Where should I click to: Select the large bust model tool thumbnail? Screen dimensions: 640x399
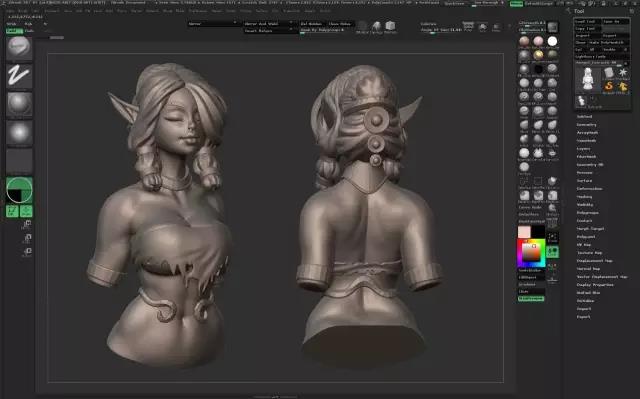[x=588, y=79]
